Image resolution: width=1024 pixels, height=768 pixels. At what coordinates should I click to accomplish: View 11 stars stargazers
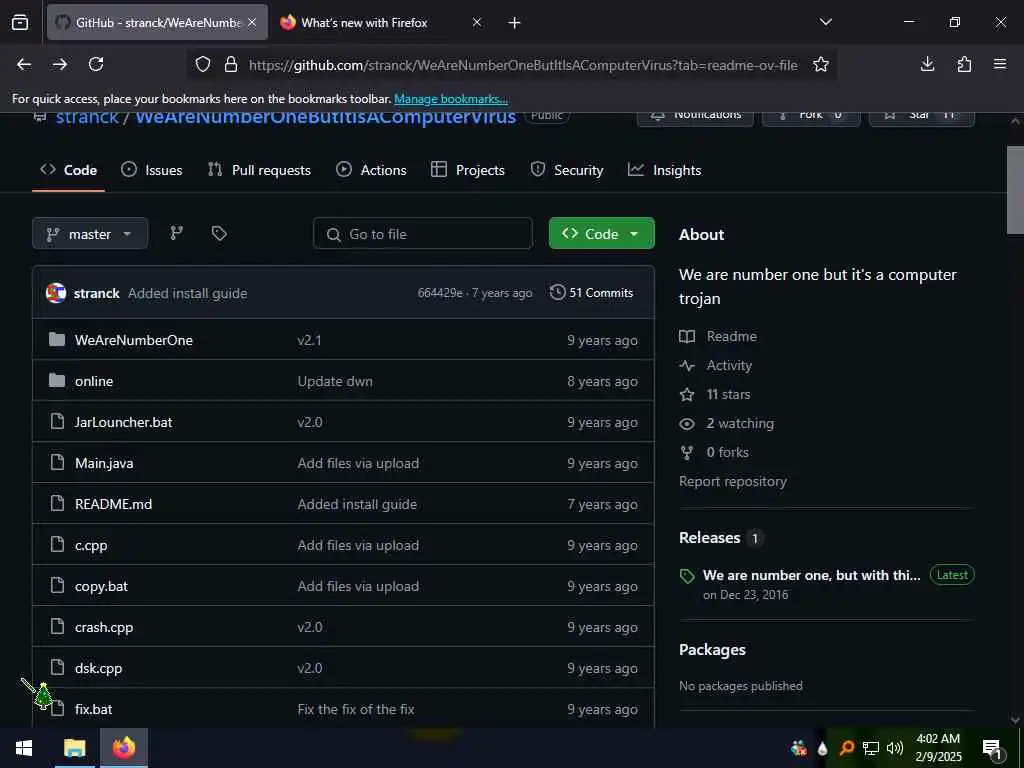click(x=715, y=394)
